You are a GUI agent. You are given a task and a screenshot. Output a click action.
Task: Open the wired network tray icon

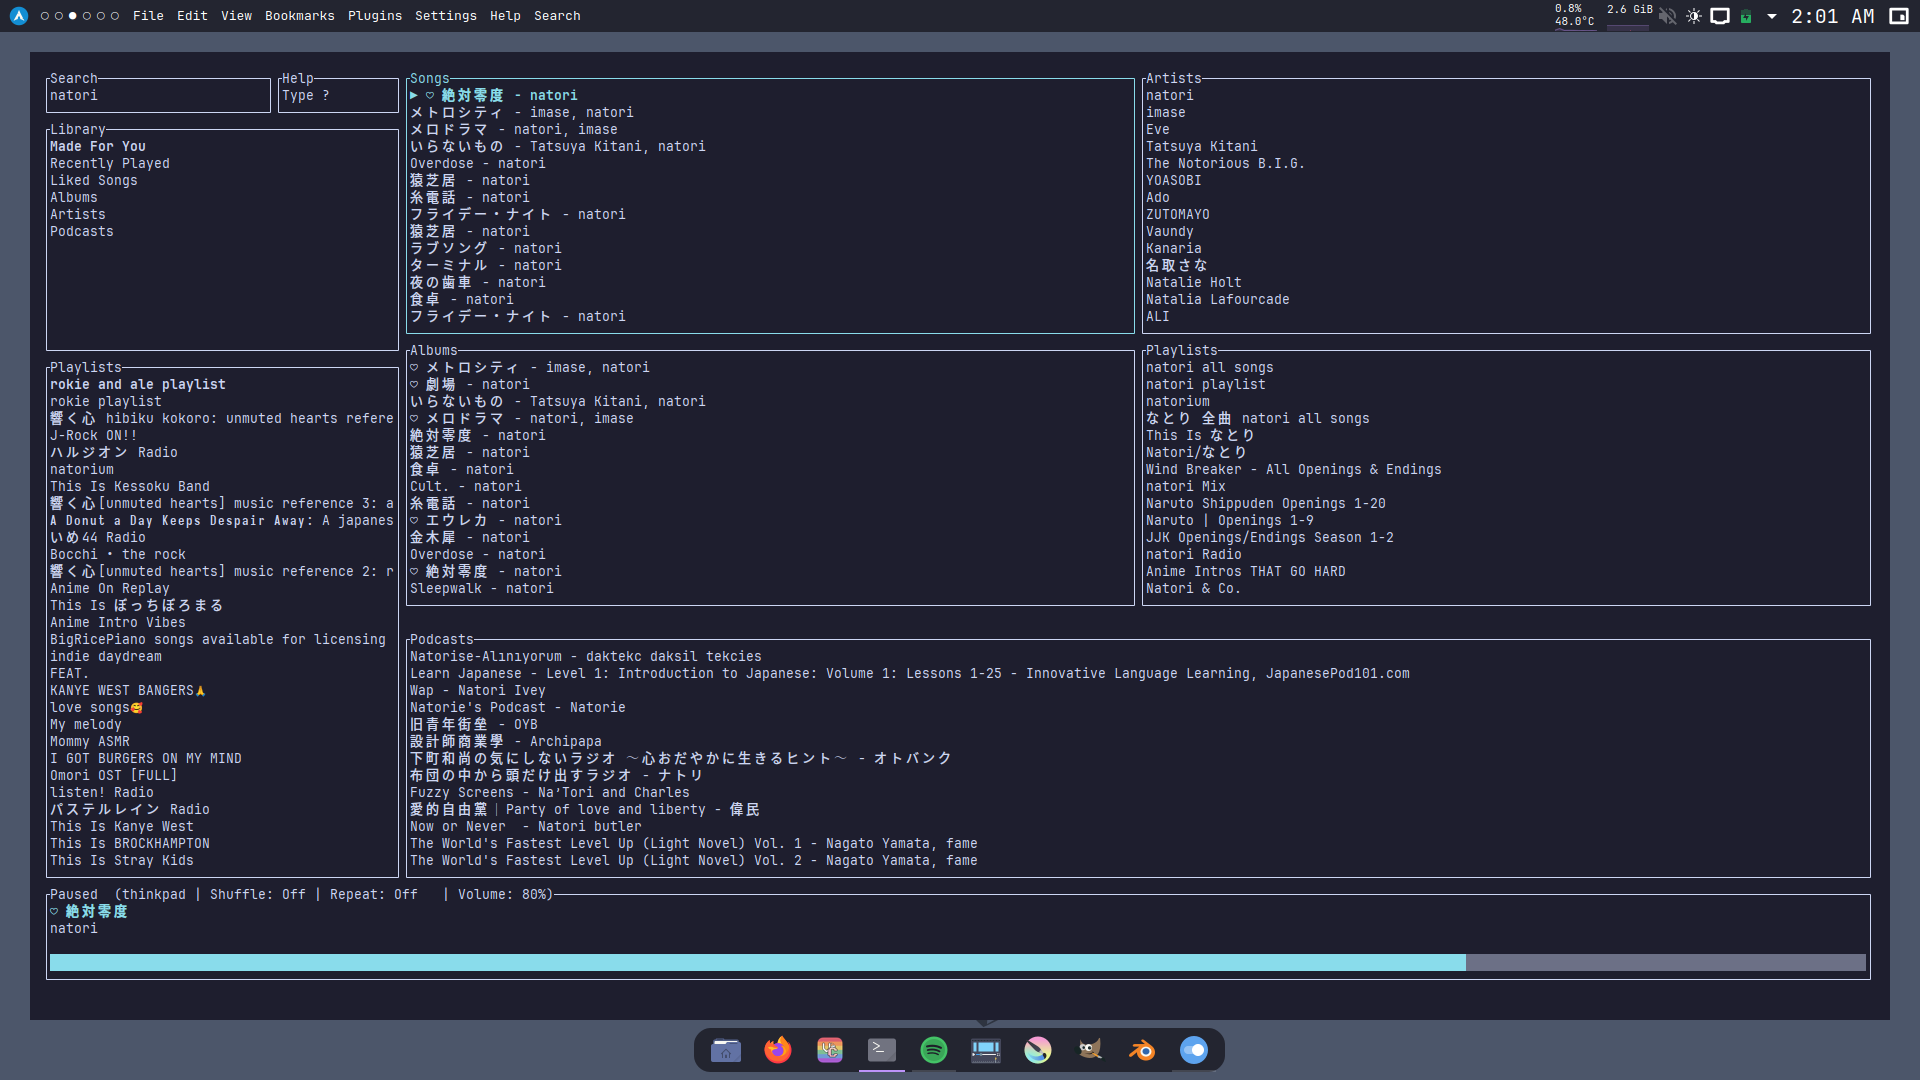coord(1720,16)
